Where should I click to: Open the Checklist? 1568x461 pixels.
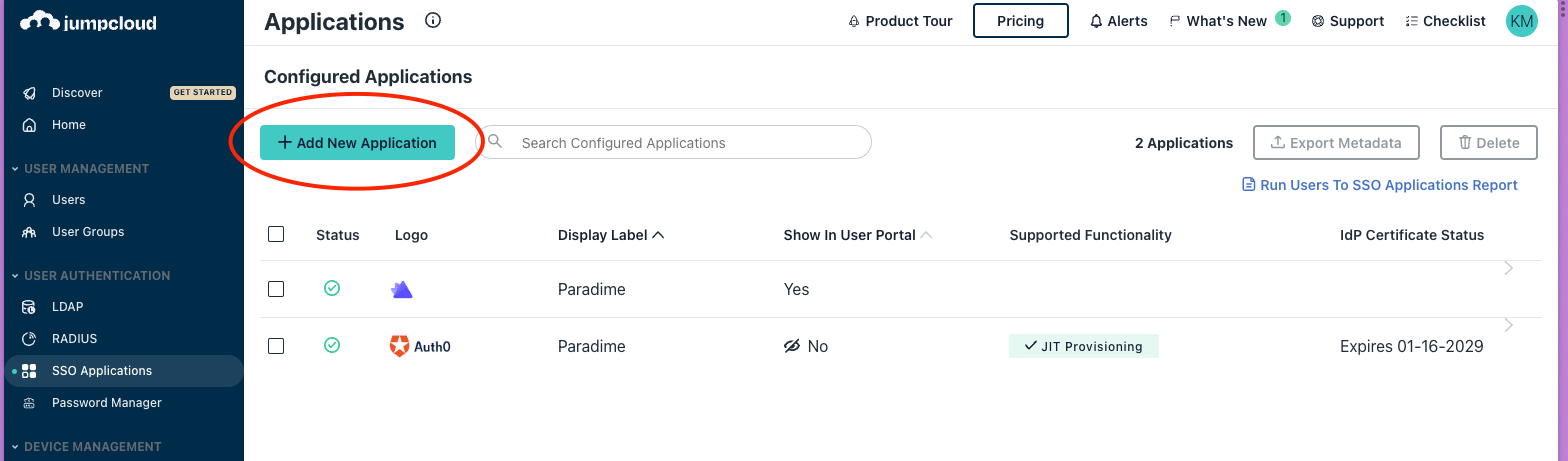[x=1445, y=21]
